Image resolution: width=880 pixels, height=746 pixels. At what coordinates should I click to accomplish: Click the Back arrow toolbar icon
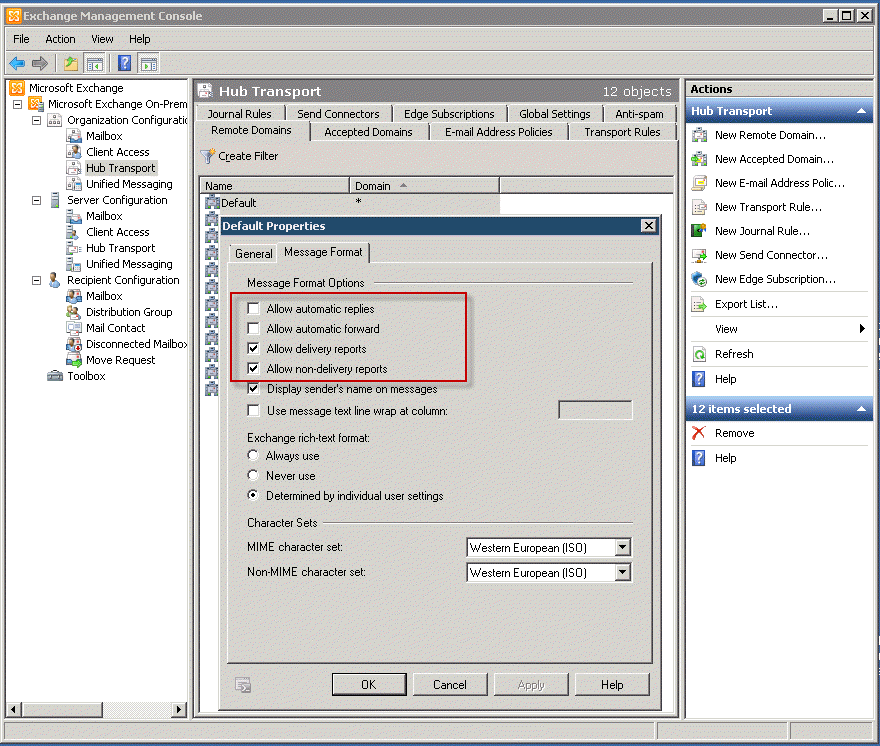[x=17, y=63]
